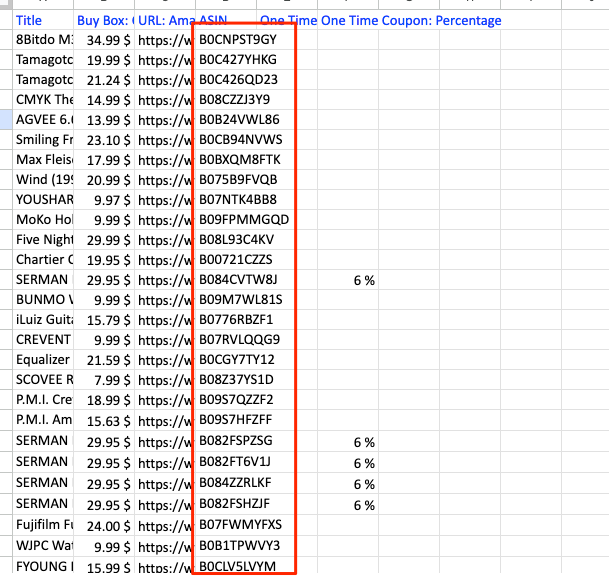Open the URL cell in the Fujifilm row

click(x=165, y=525)
